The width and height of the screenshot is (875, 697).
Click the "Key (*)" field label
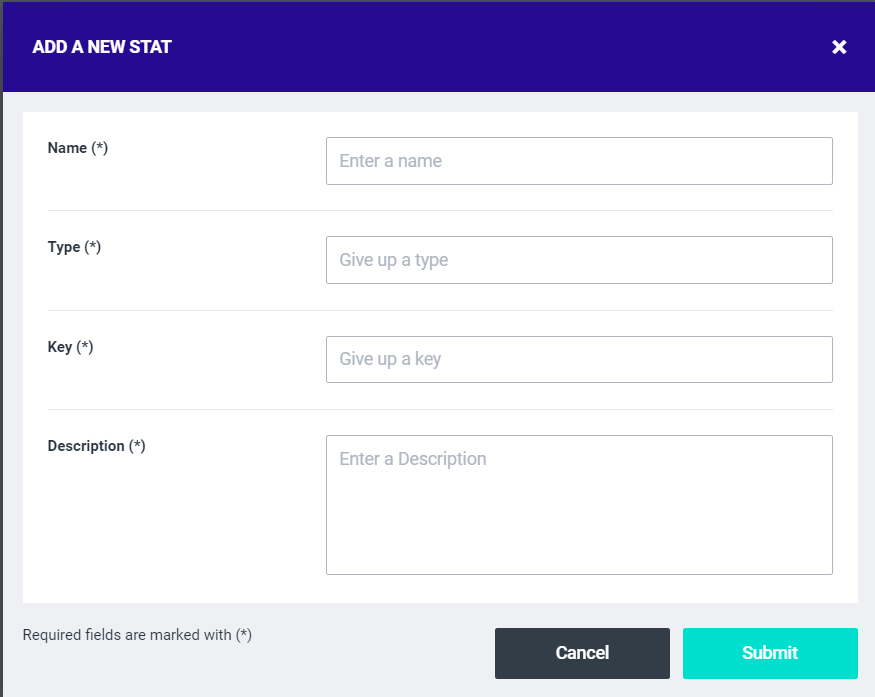click(70, 347)
